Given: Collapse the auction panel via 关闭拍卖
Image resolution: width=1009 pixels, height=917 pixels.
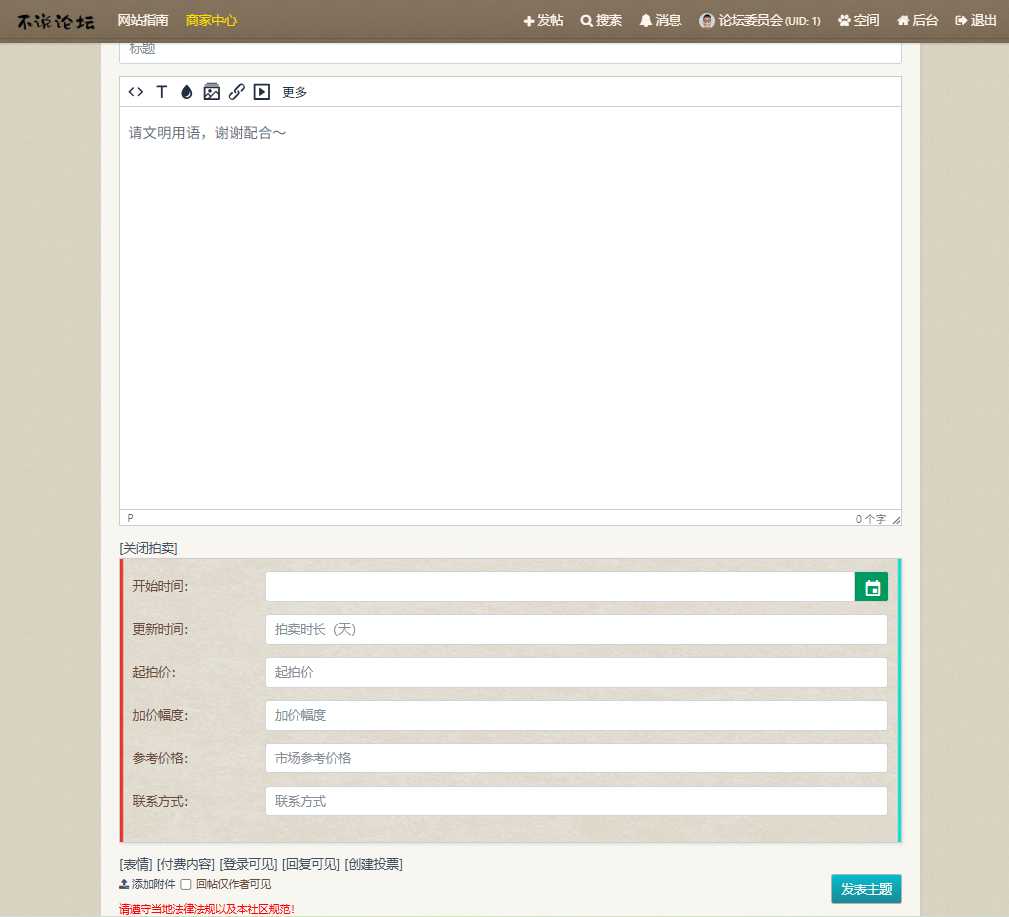Looking at the screenshot, I should [x=148, y=547].
